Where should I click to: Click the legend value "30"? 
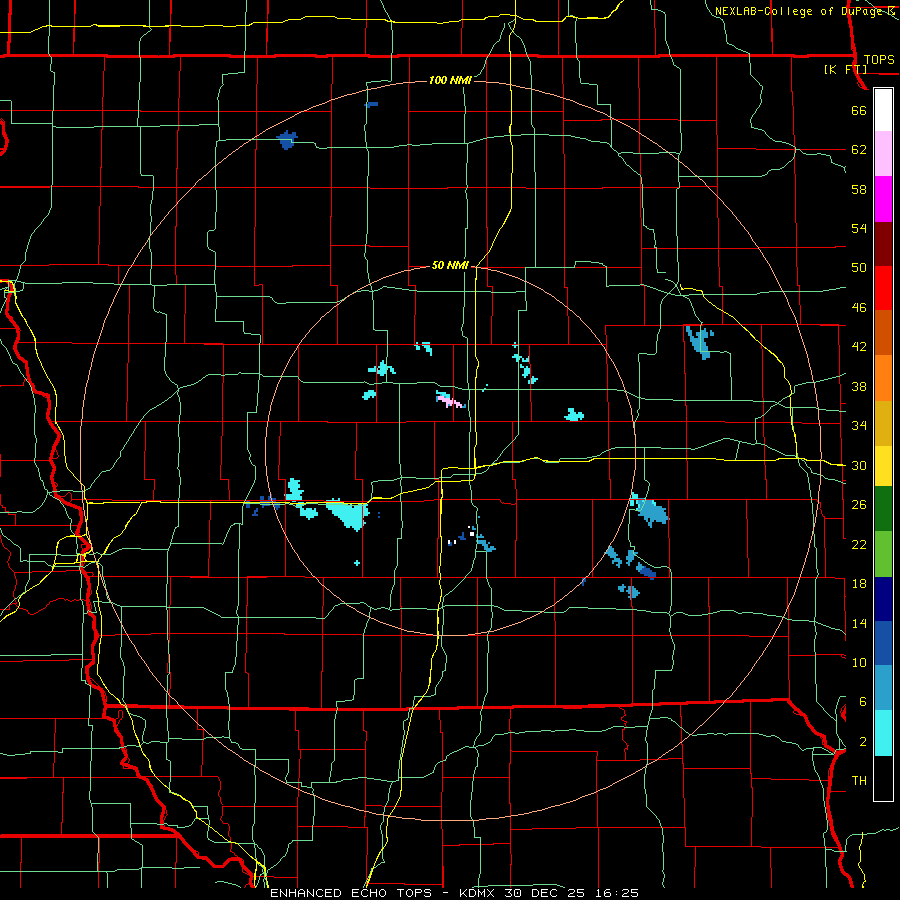coord(859,465)
